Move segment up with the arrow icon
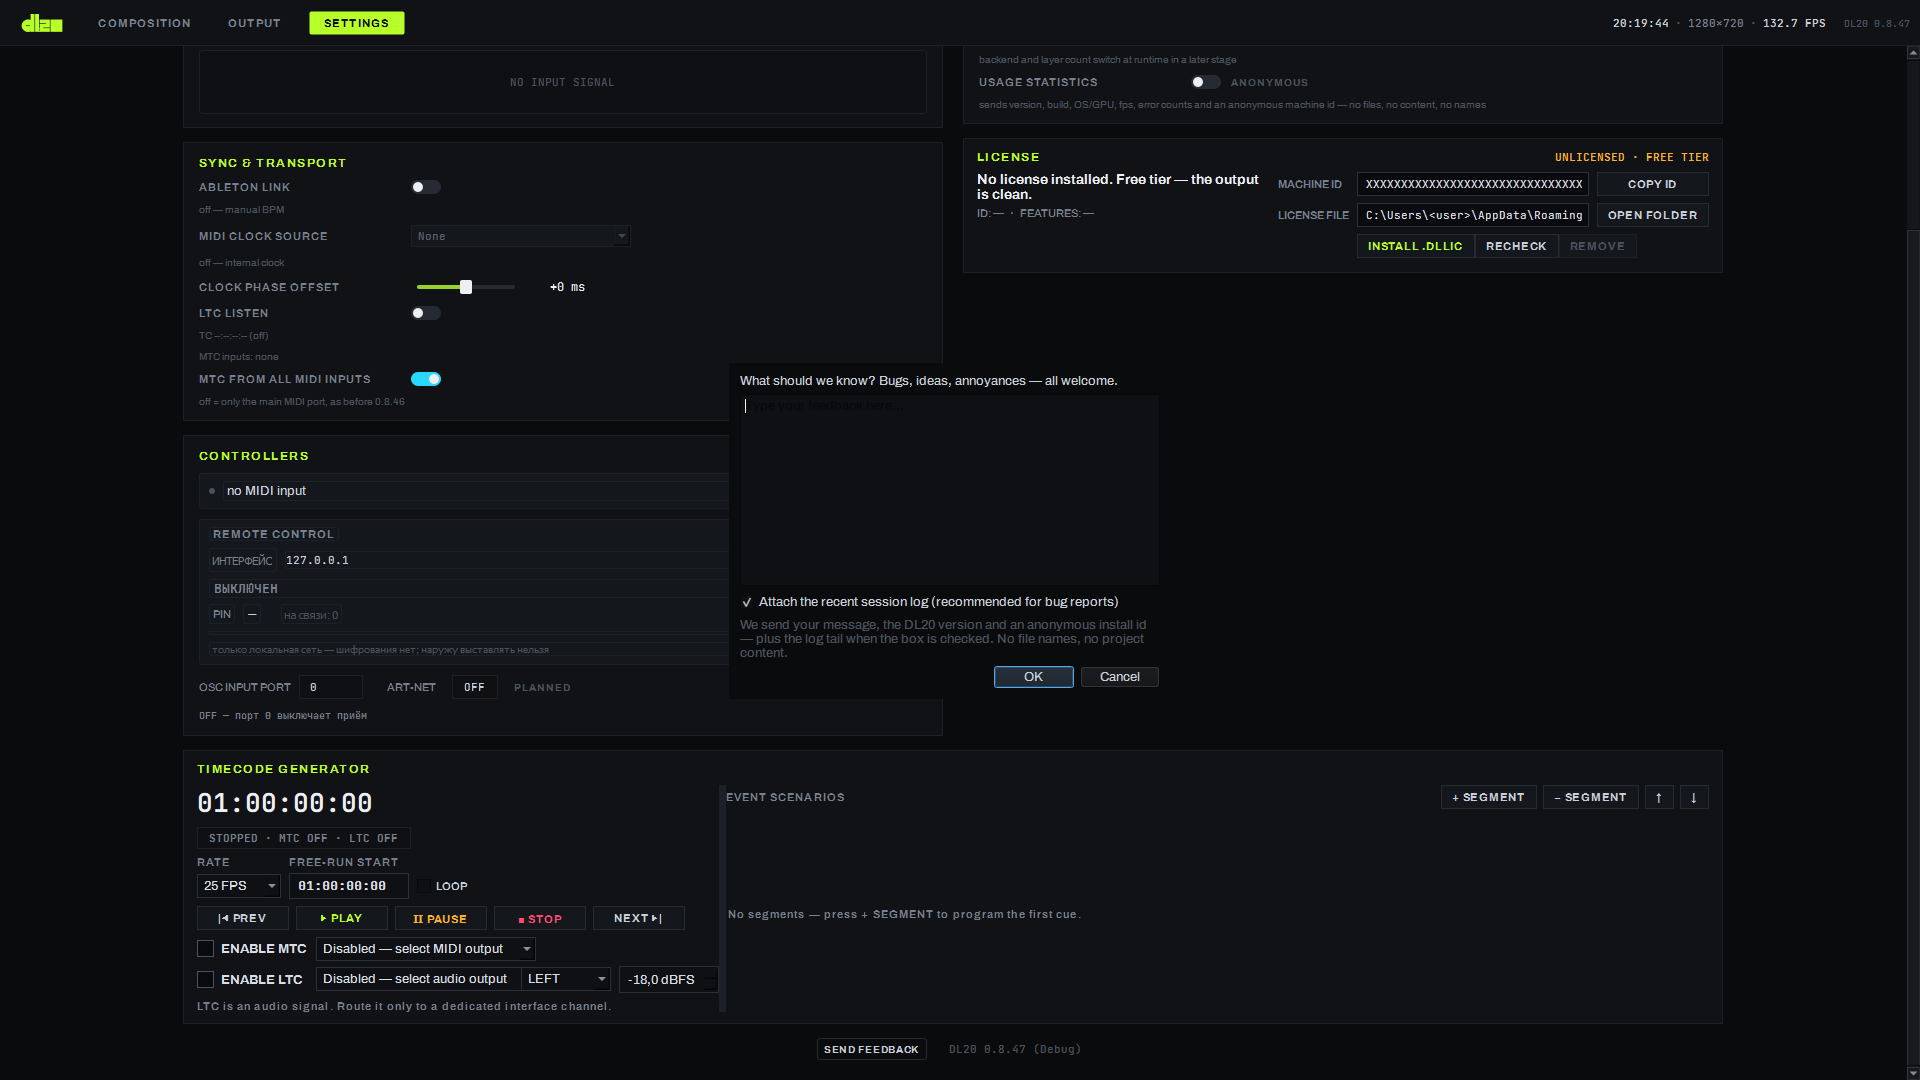This screenshot has height=1080, width=1920. tap(1659, 797)
